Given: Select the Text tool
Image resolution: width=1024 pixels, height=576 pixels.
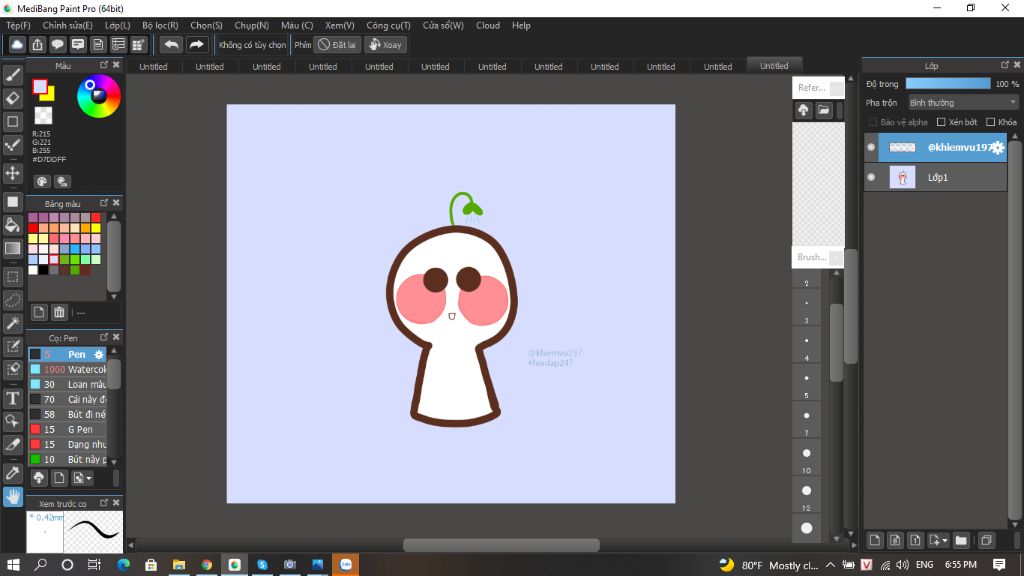Looking at the screenshot, I should click(12, 398).
